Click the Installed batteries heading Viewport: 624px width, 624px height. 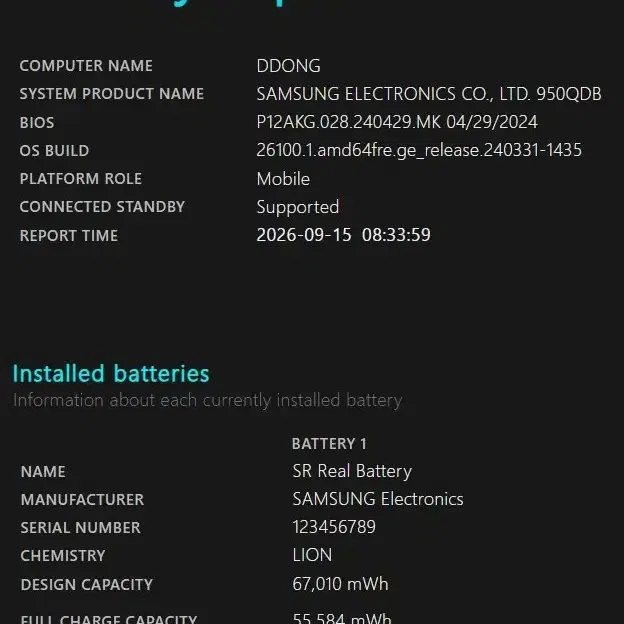111,374
